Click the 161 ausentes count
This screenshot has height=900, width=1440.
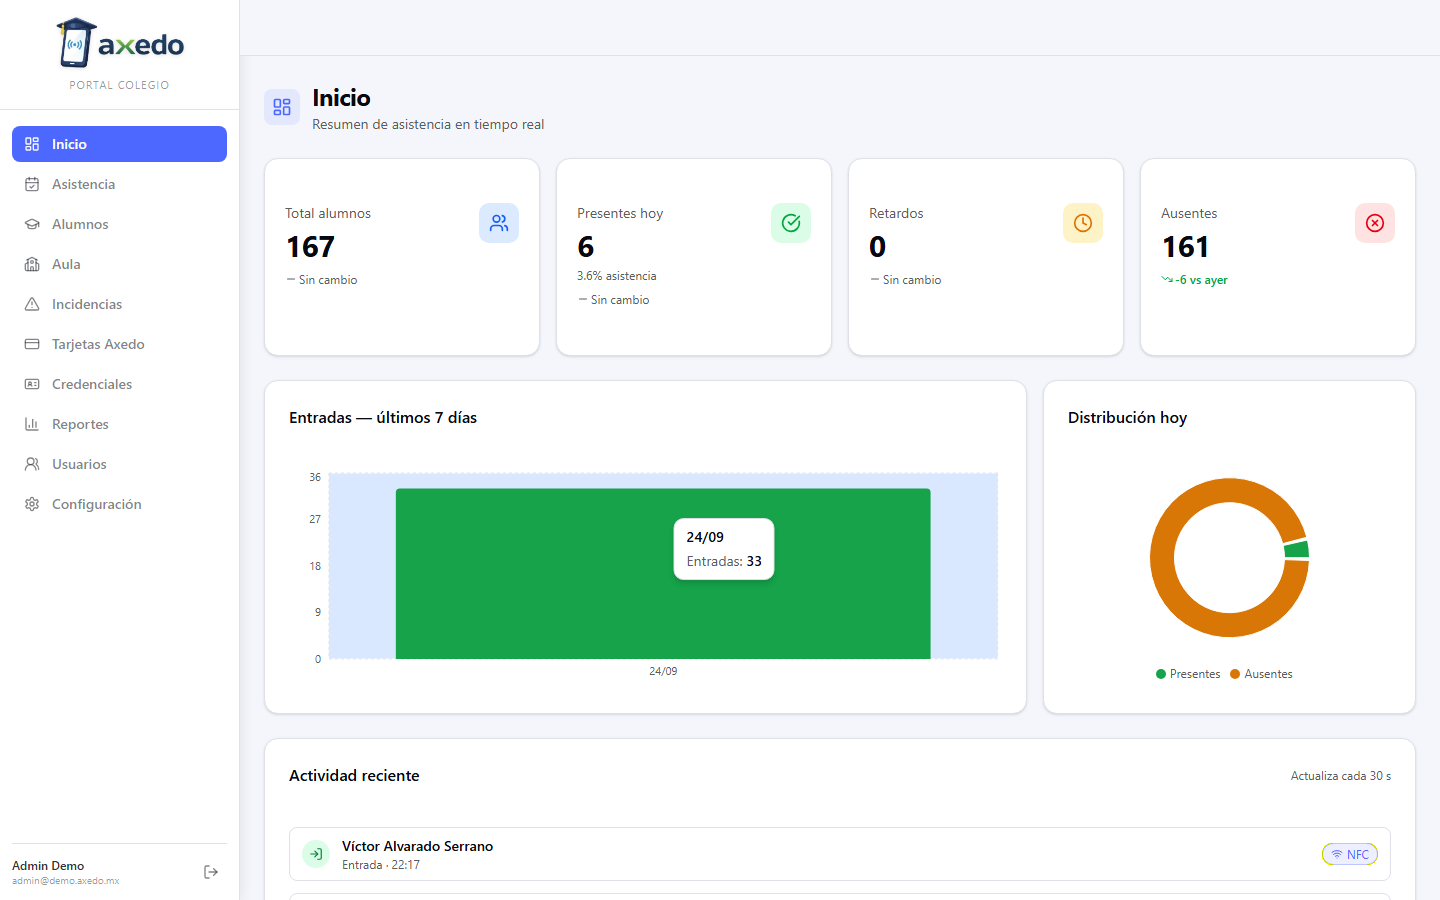tap(1186, 247)
